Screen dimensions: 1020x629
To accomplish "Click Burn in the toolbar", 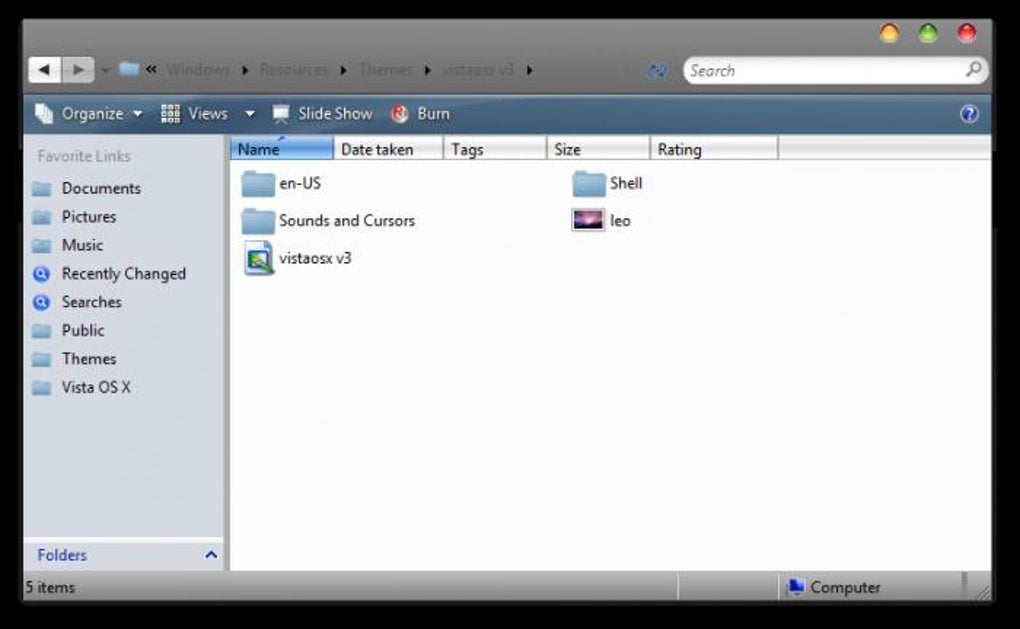I will point(421,114).
